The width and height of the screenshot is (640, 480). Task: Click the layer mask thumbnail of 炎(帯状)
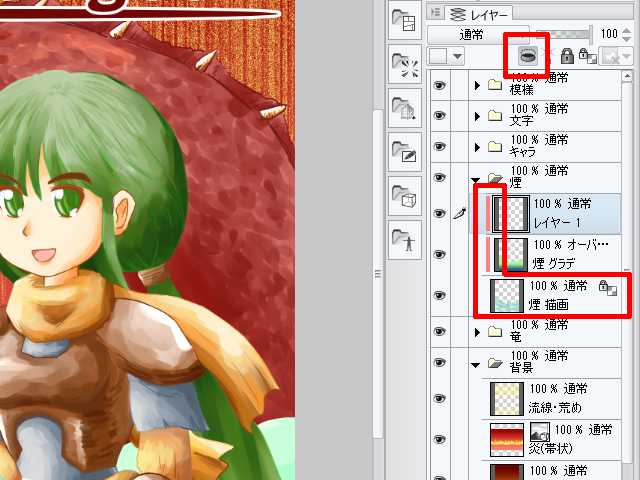[540, 432]
